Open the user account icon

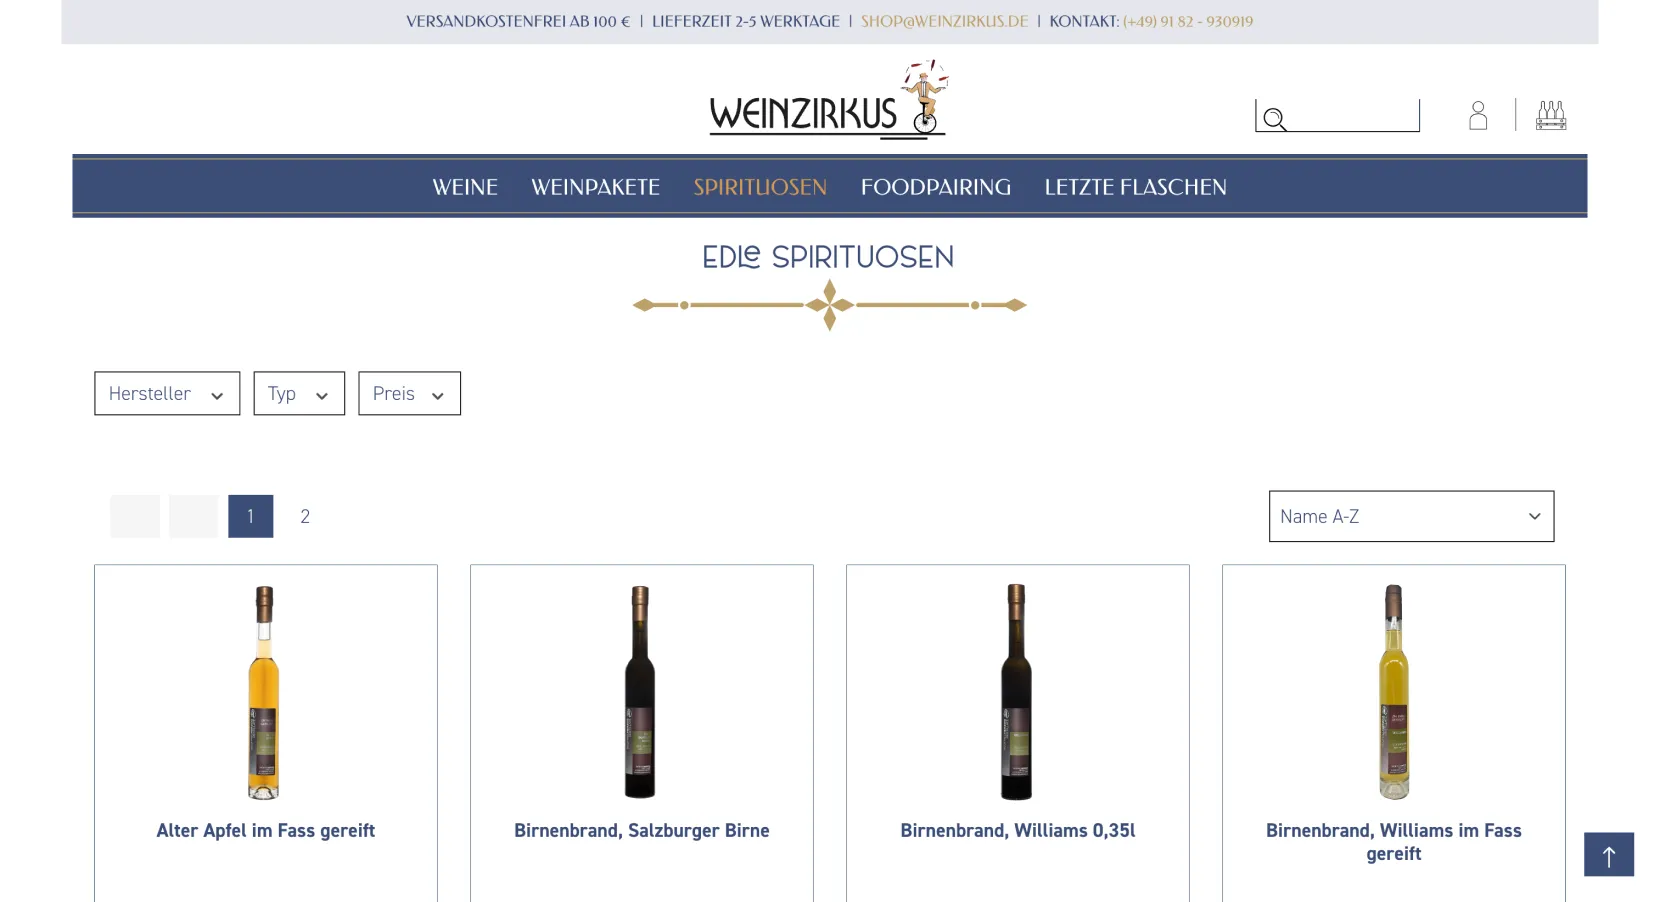tap(1478, 115)
